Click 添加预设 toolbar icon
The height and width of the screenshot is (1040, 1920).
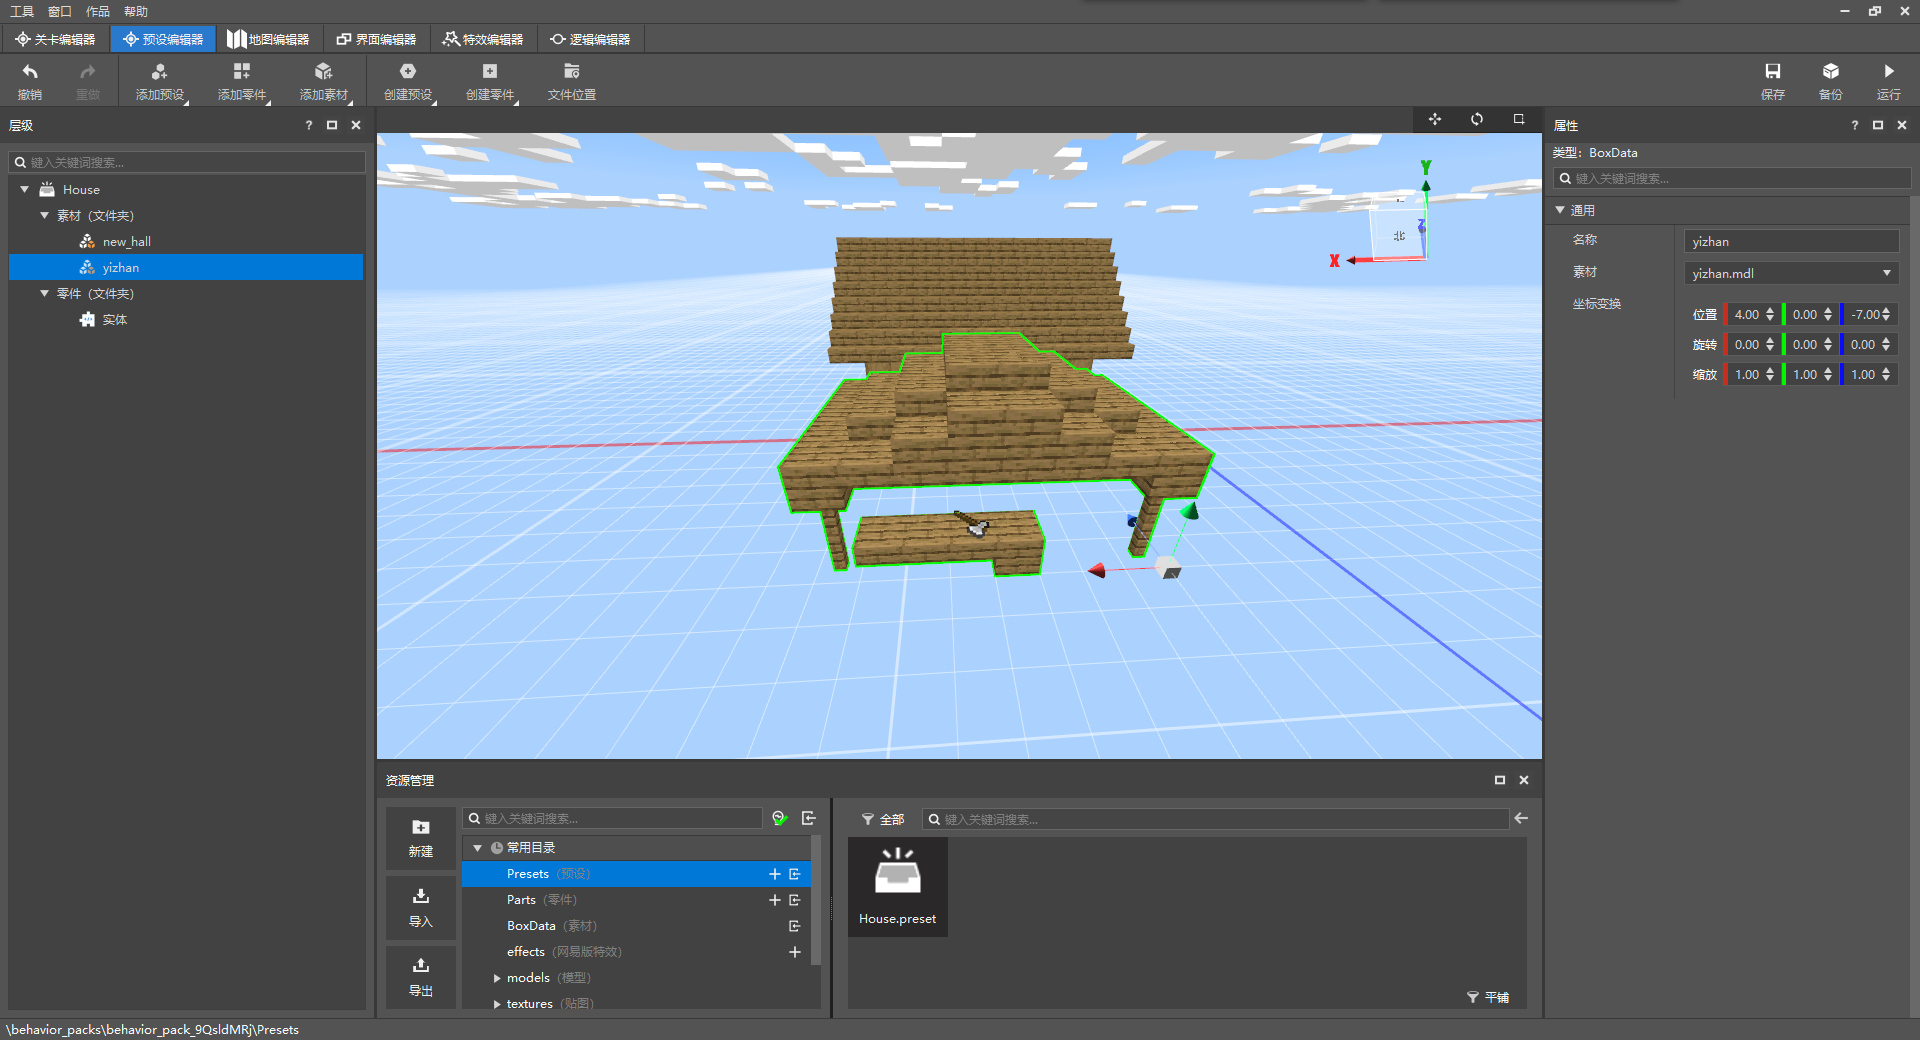[160, 72]
